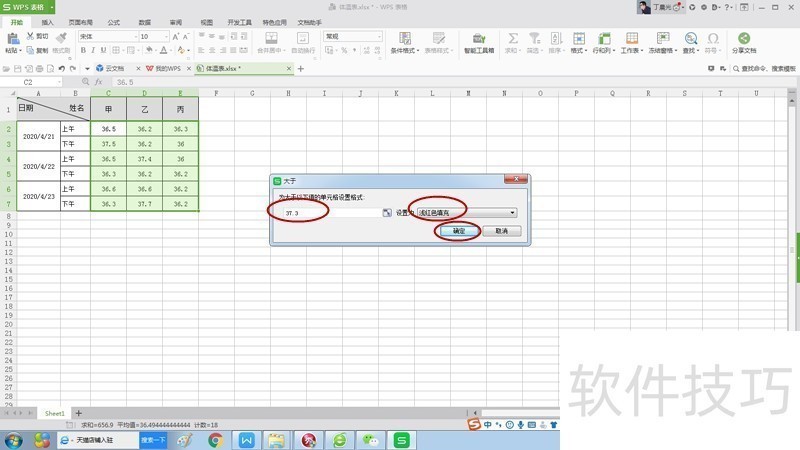Toggle Italic formatting
Screen dimensions: 800x450
point(93,50)
